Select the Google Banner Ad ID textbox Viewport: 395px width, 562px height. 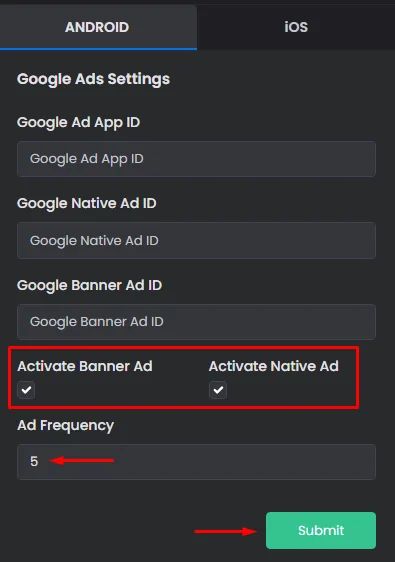click(196, 322)
